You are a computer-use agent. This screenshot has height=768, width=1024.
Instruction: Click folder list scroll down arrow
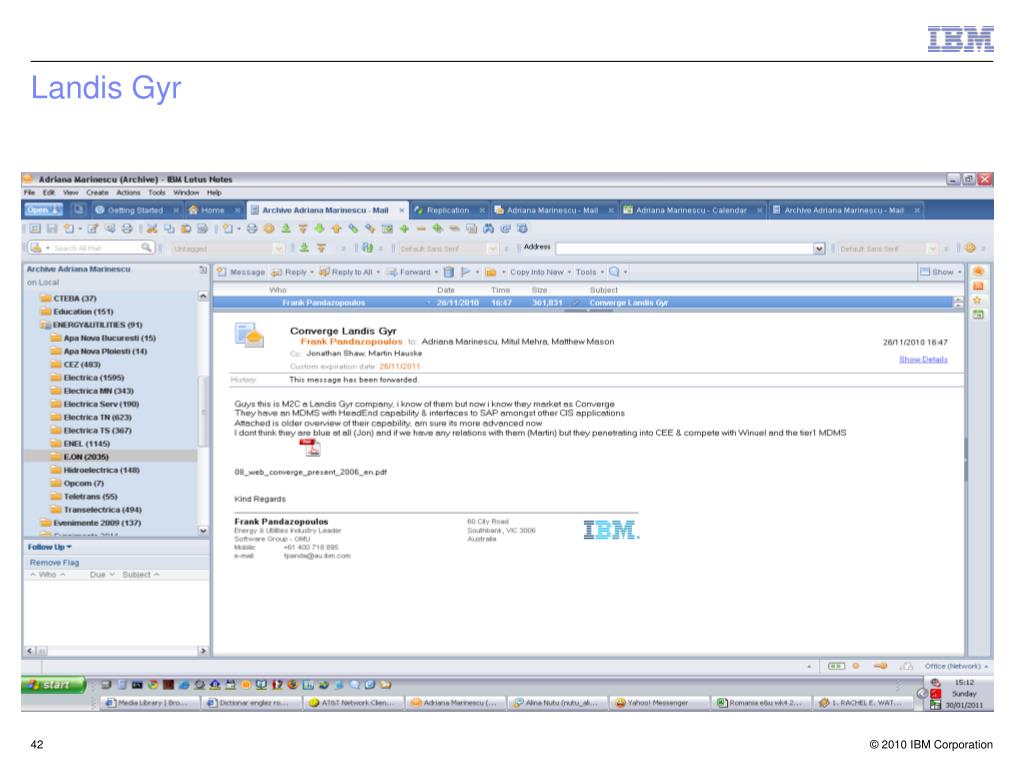point(203,531)
